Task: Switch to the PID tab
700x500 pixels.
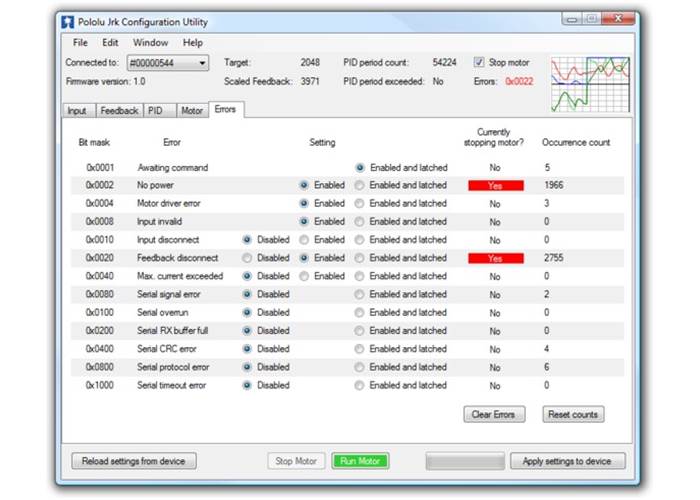Action: tap(157, 111)
